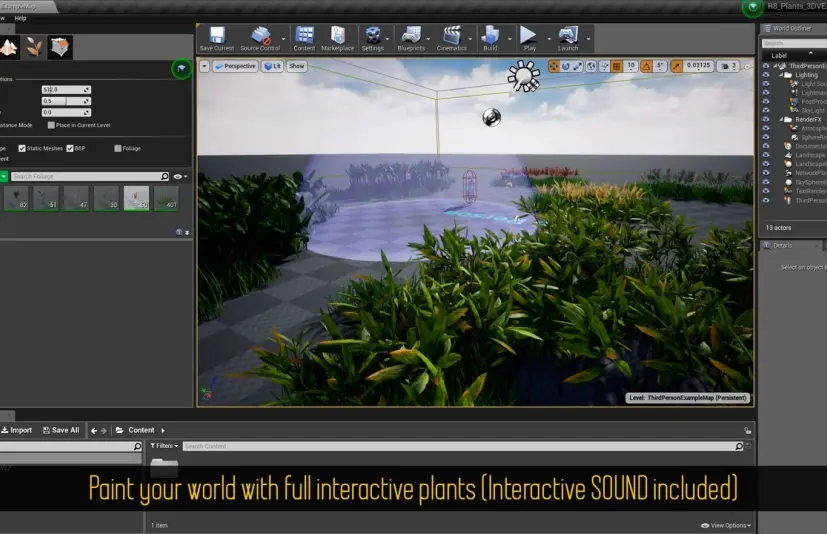Click the world coordinate system globe icon
The height and width of the screenshot is (534, 827).
tap(591, 66)
